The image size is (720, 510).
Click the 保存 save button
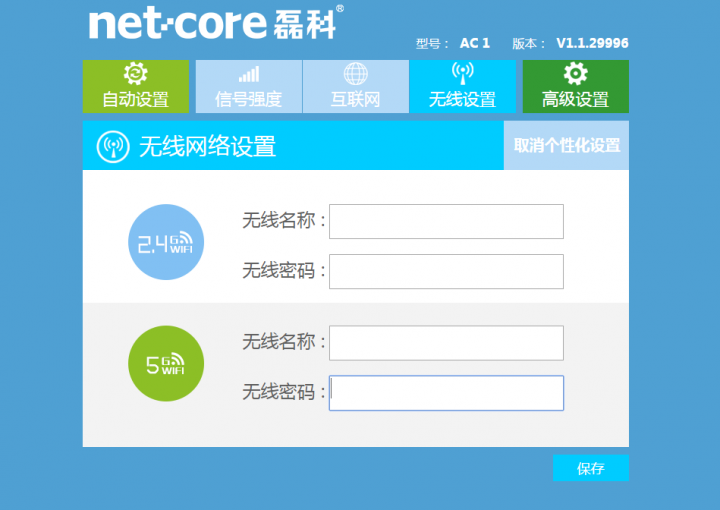591,468
